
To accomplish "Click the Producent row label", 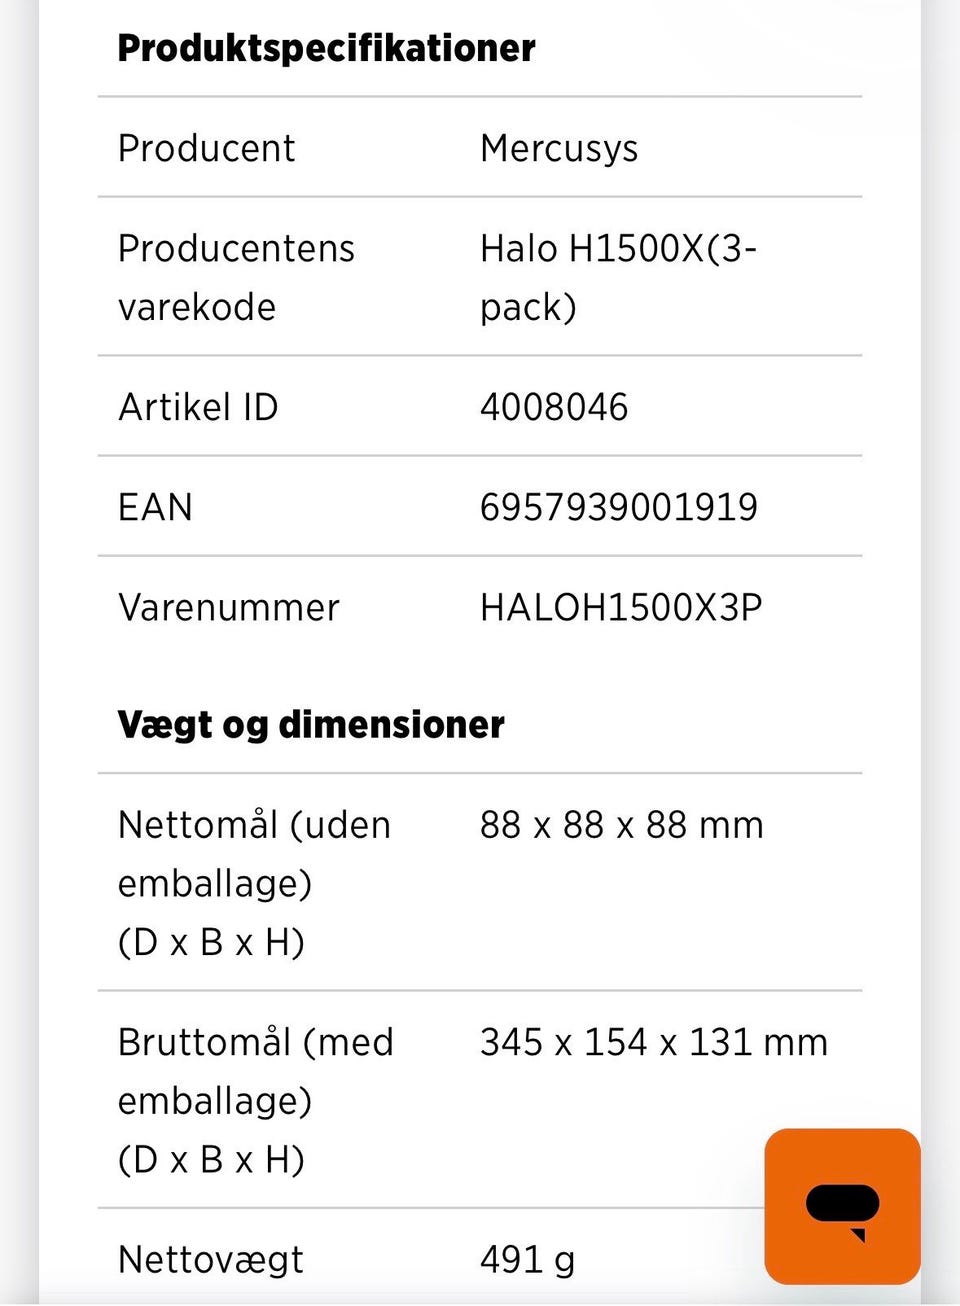I will pos(206,148).
